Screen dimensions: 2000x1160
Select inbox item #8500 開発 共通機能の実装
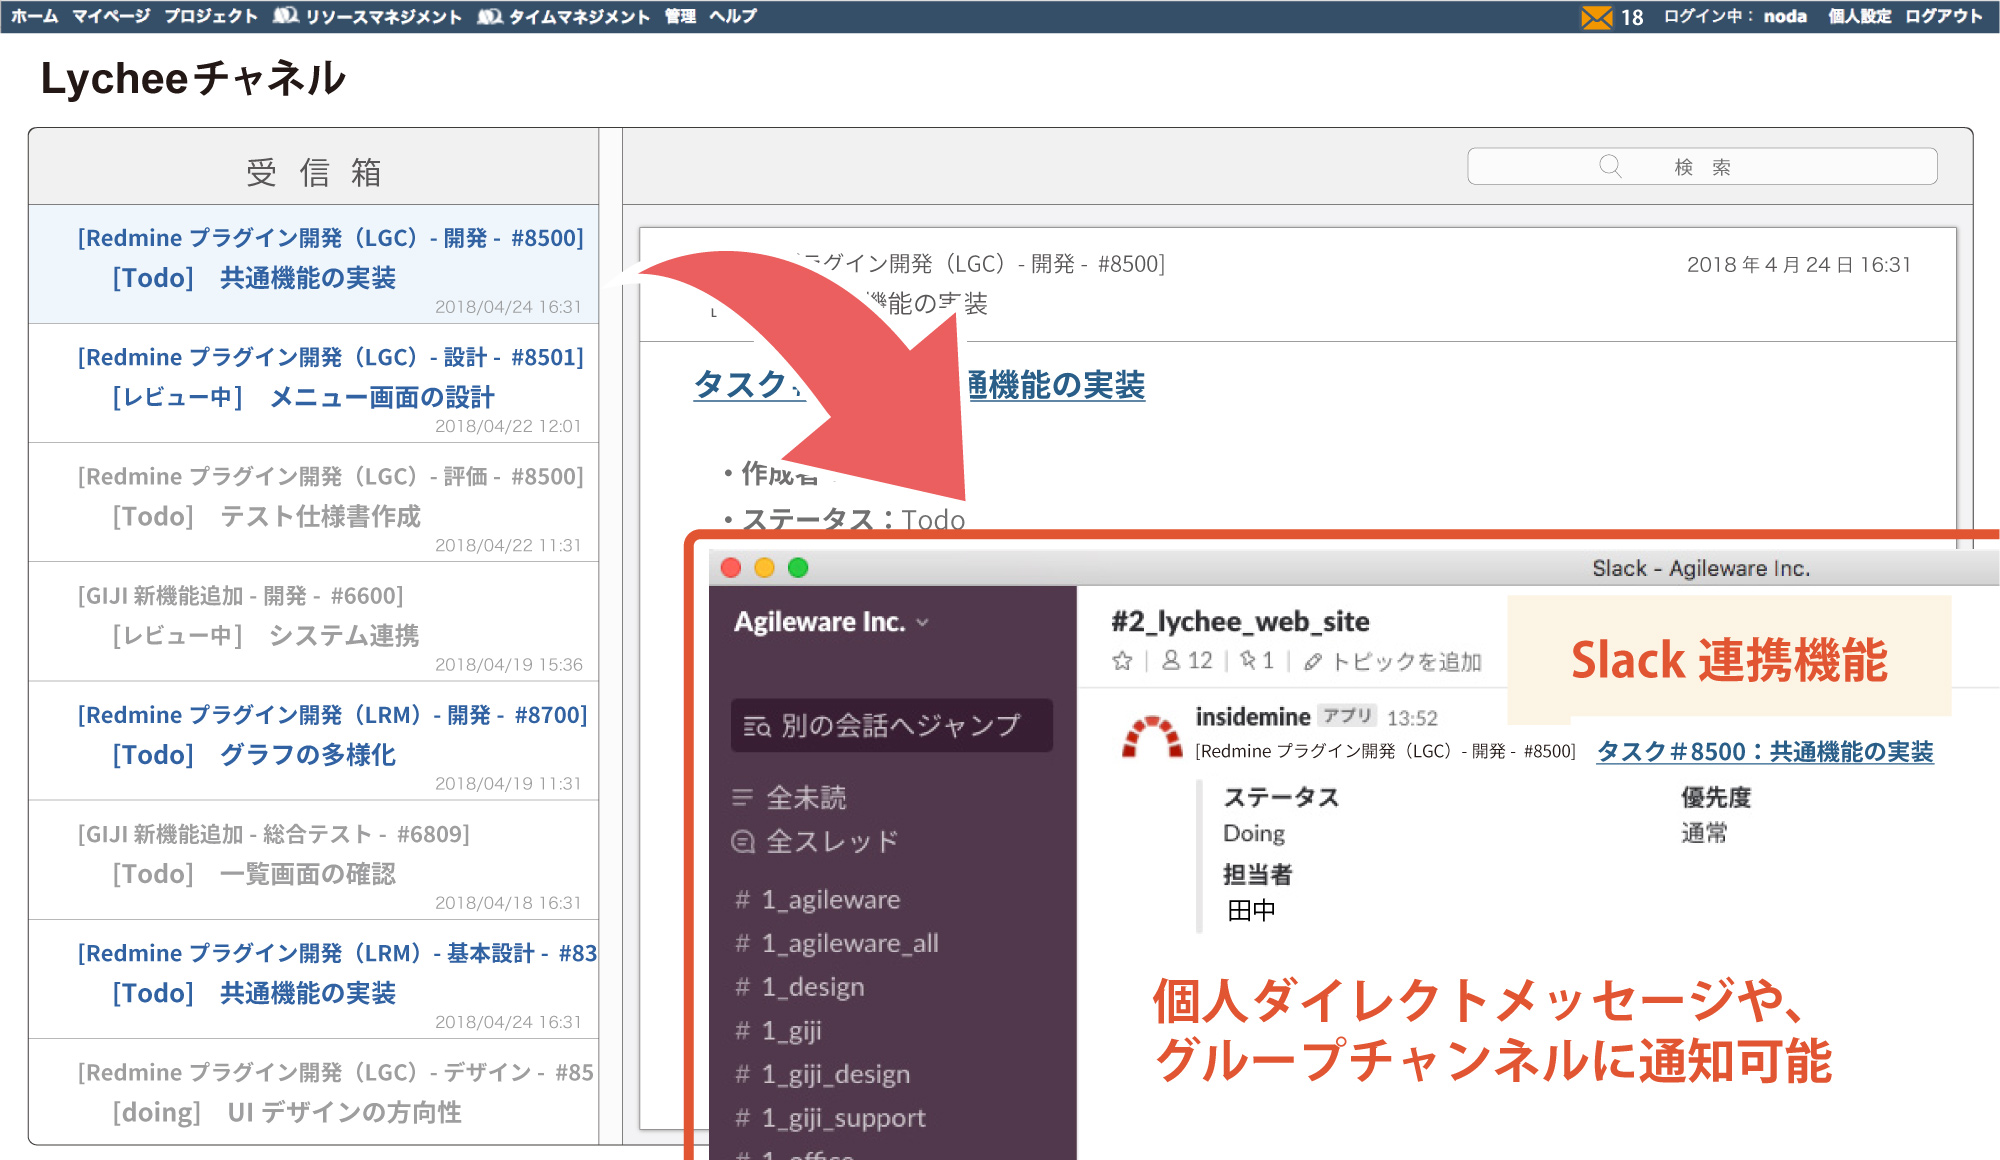(314, 265)
